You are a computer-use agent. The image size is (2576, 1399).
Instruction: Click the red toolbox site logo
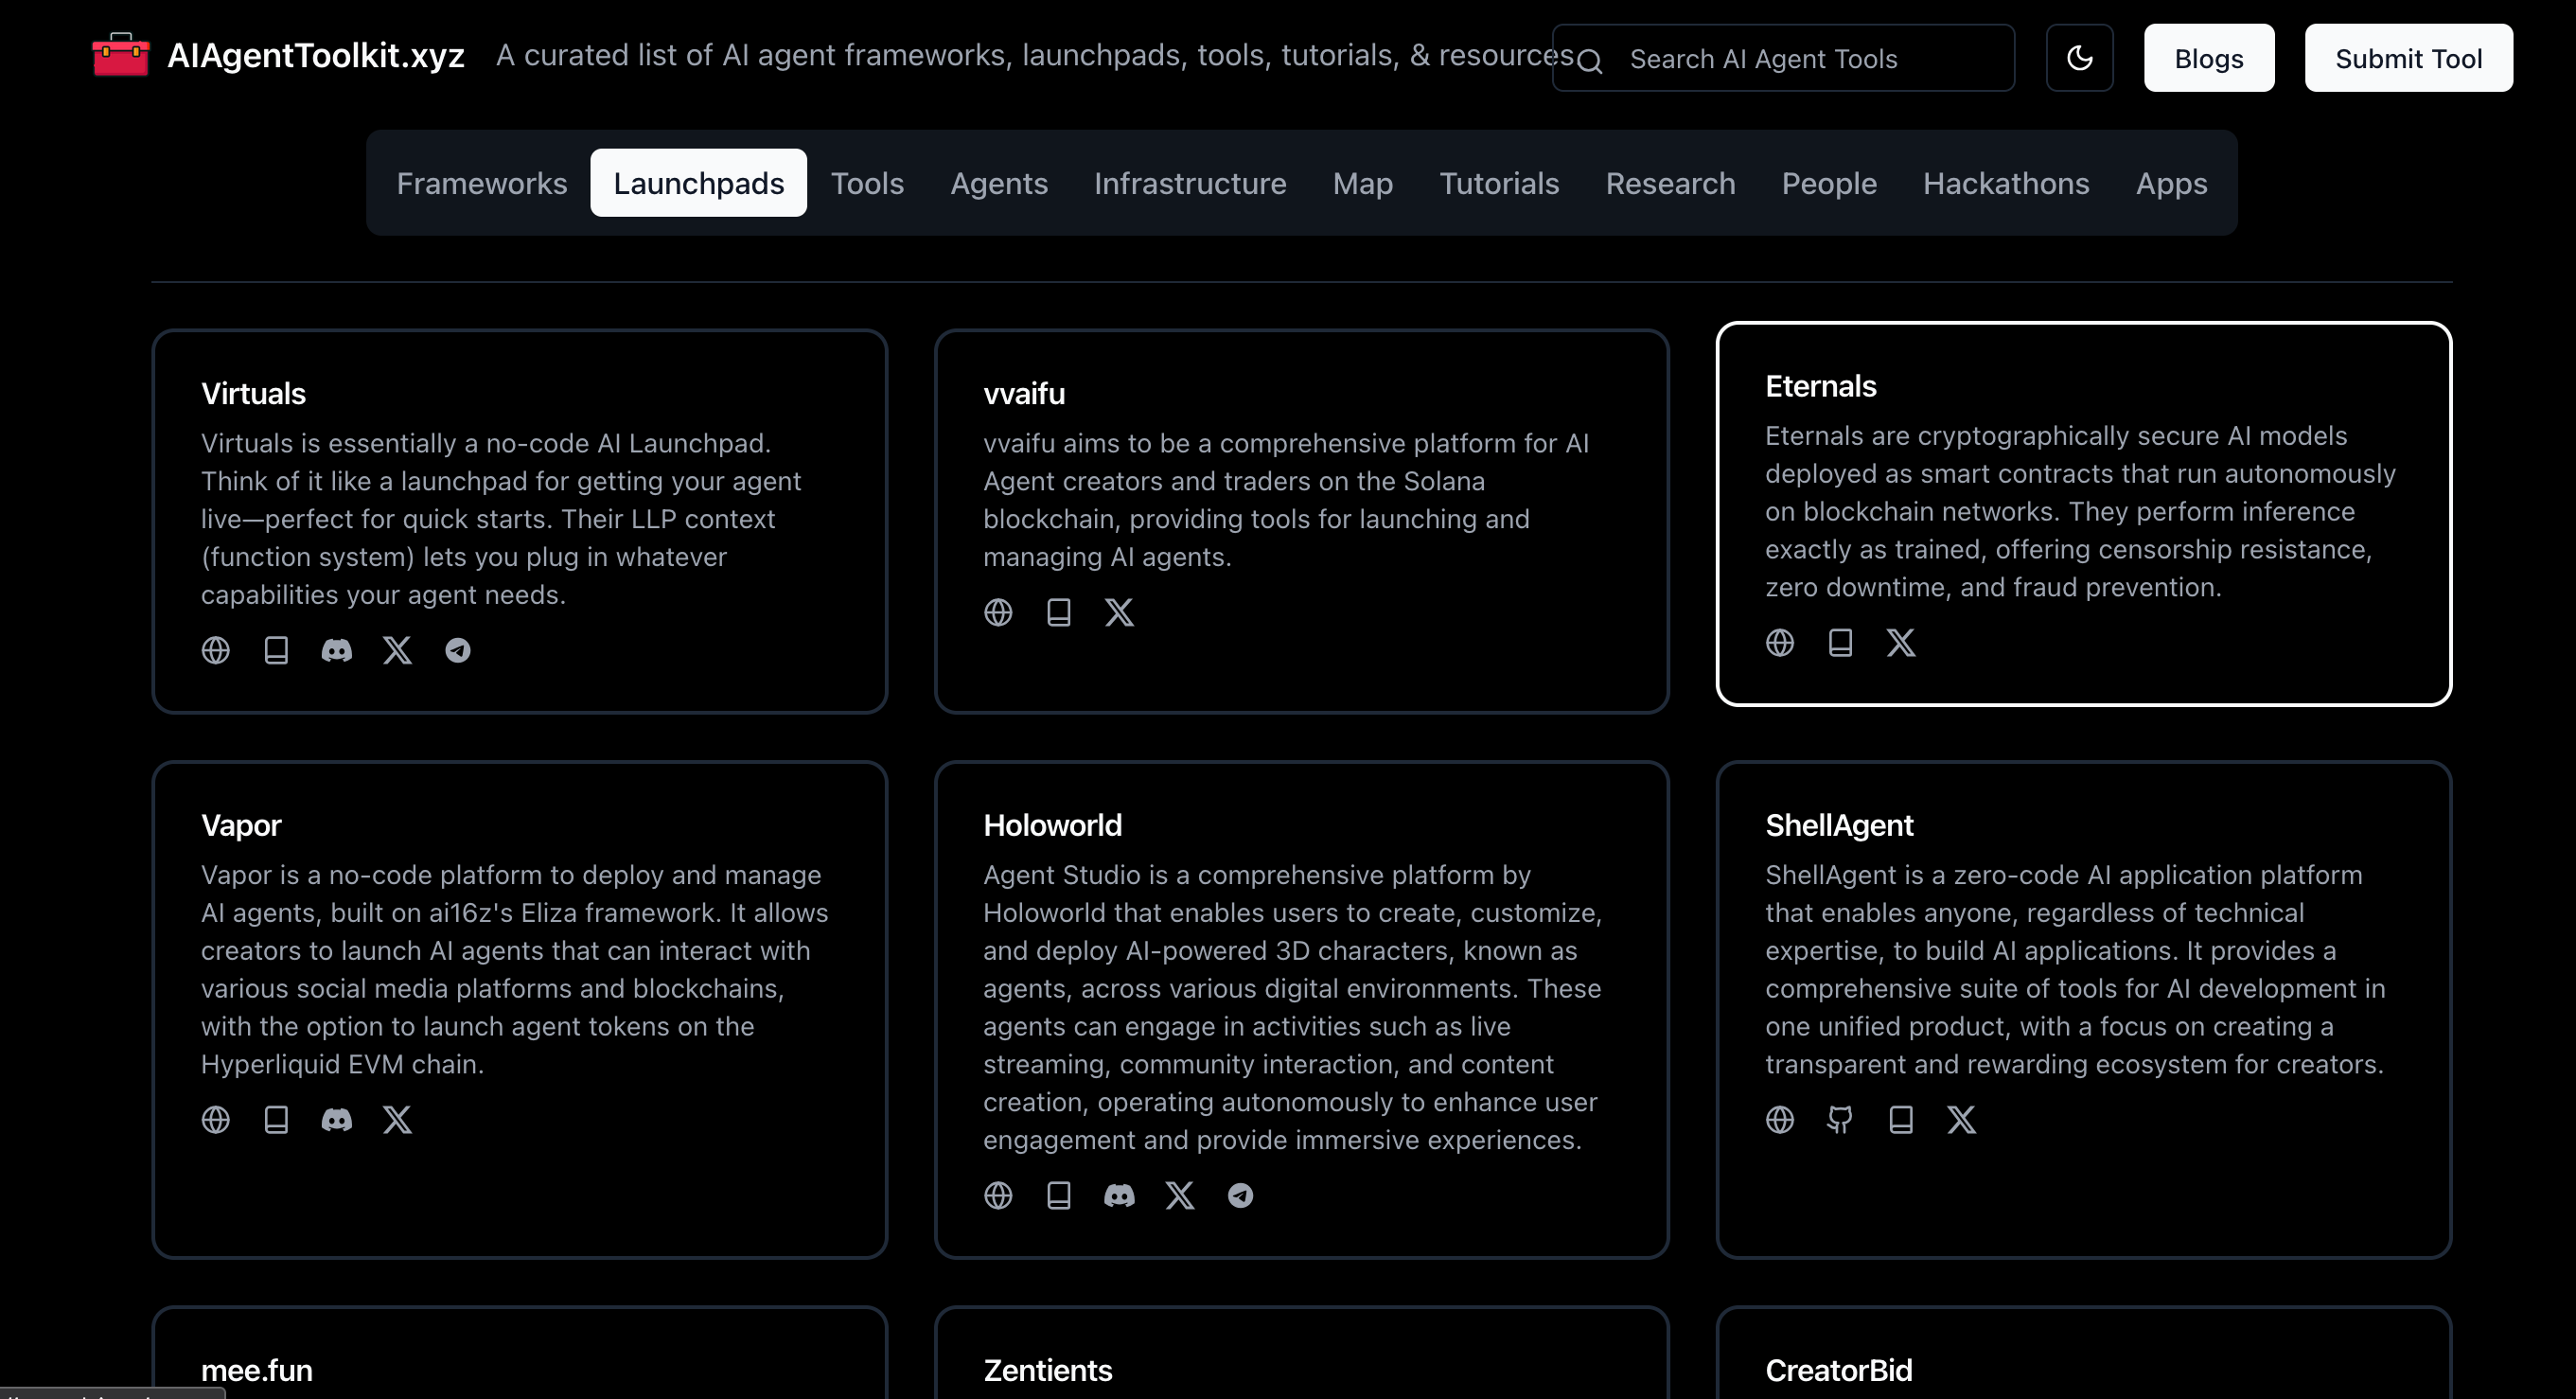[x=121, y=55]
